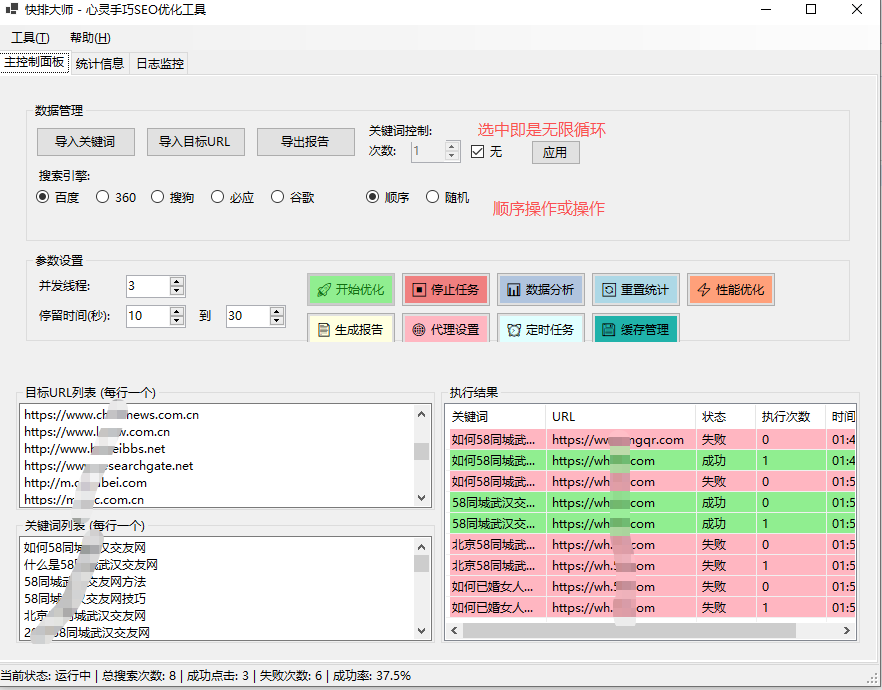Uncheck the 无 infinite loop checkbox

pos(478,152)
